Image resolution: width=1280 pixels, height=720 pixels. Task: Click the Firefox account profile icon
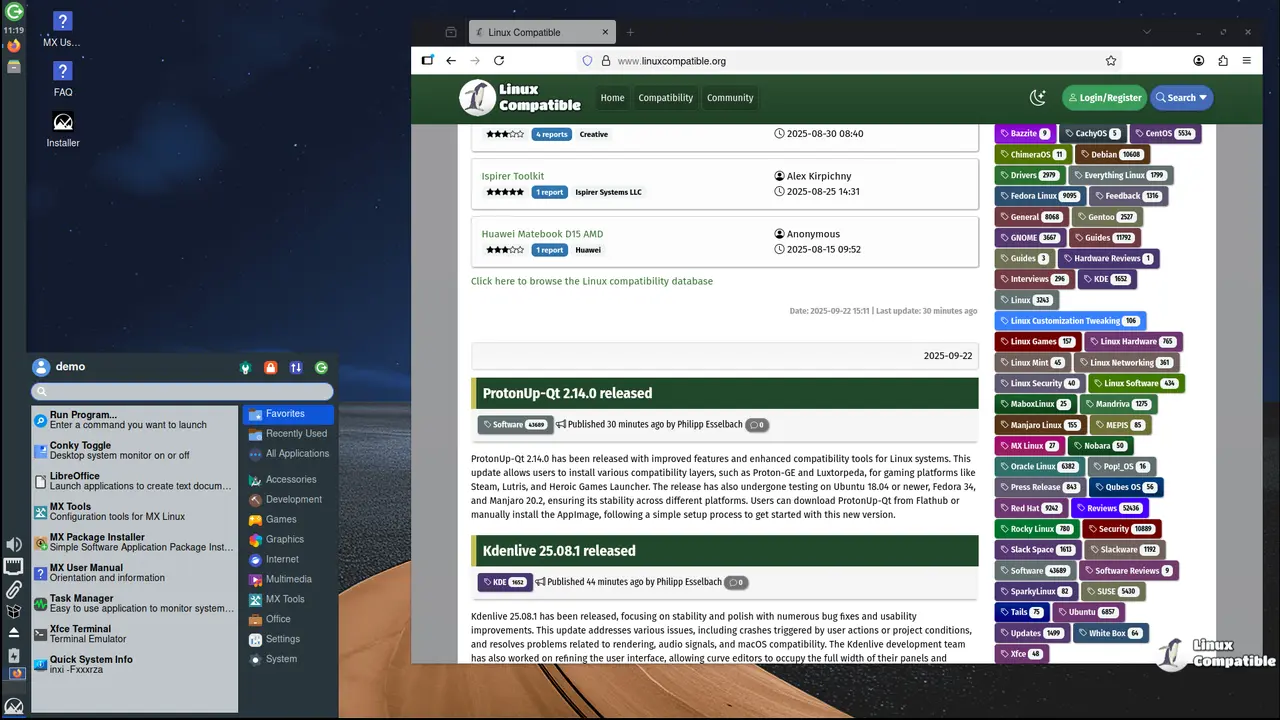coord(1198,61)
